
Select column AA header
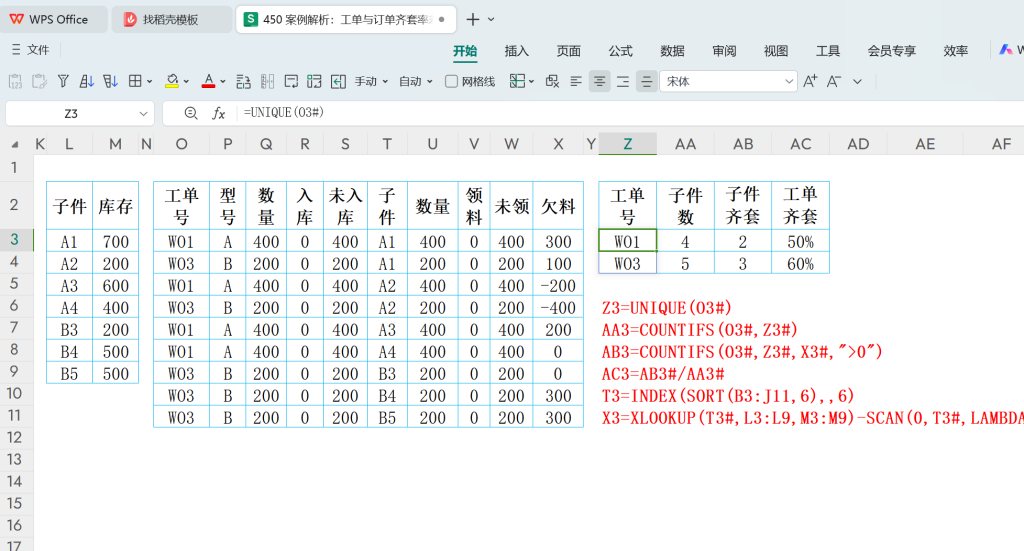coord(685,144)
